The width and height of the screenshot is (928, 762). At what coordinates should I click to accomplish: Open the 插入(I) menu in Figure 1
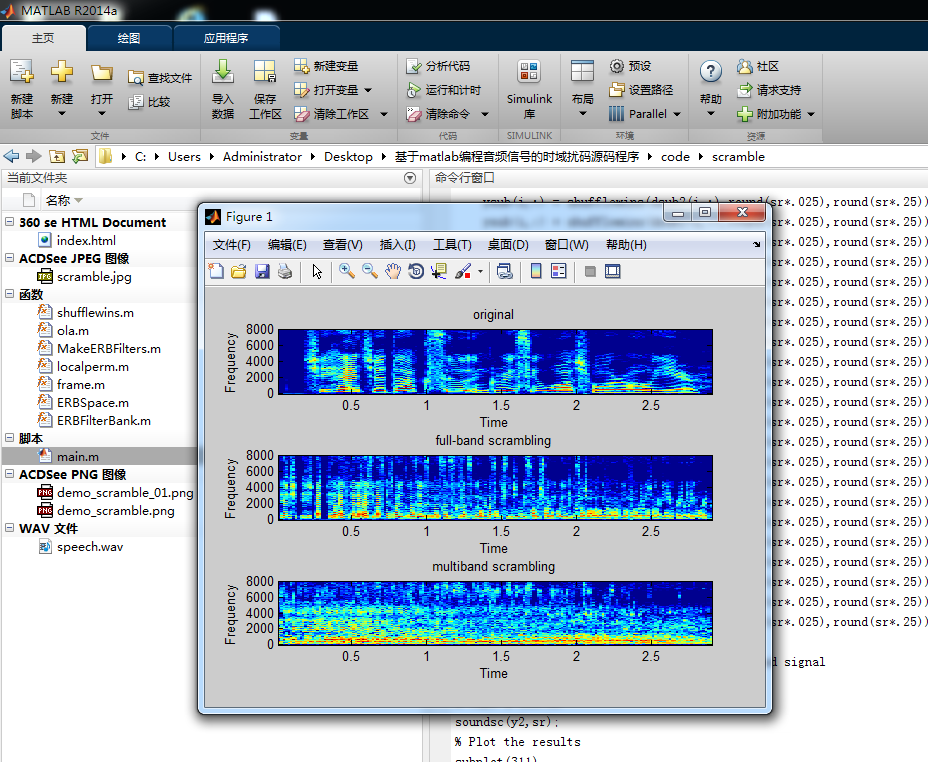[398, 245]
